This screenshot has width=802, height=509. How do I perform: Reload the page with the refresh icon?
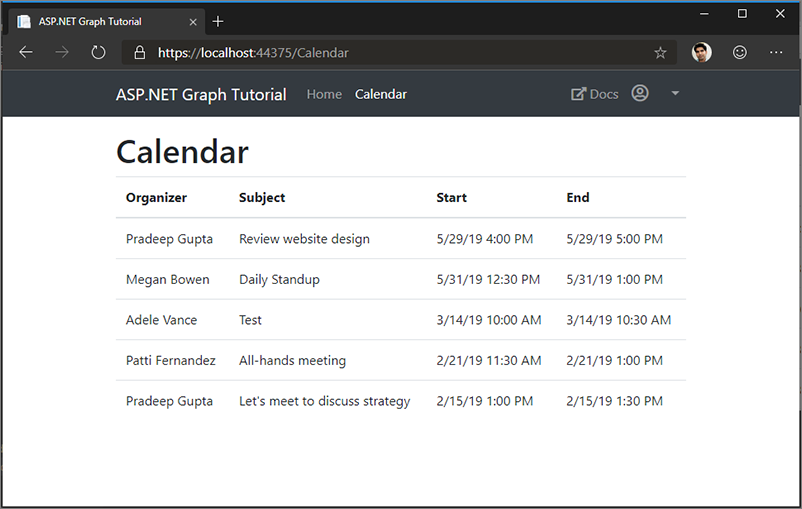(x=98, y=52)
